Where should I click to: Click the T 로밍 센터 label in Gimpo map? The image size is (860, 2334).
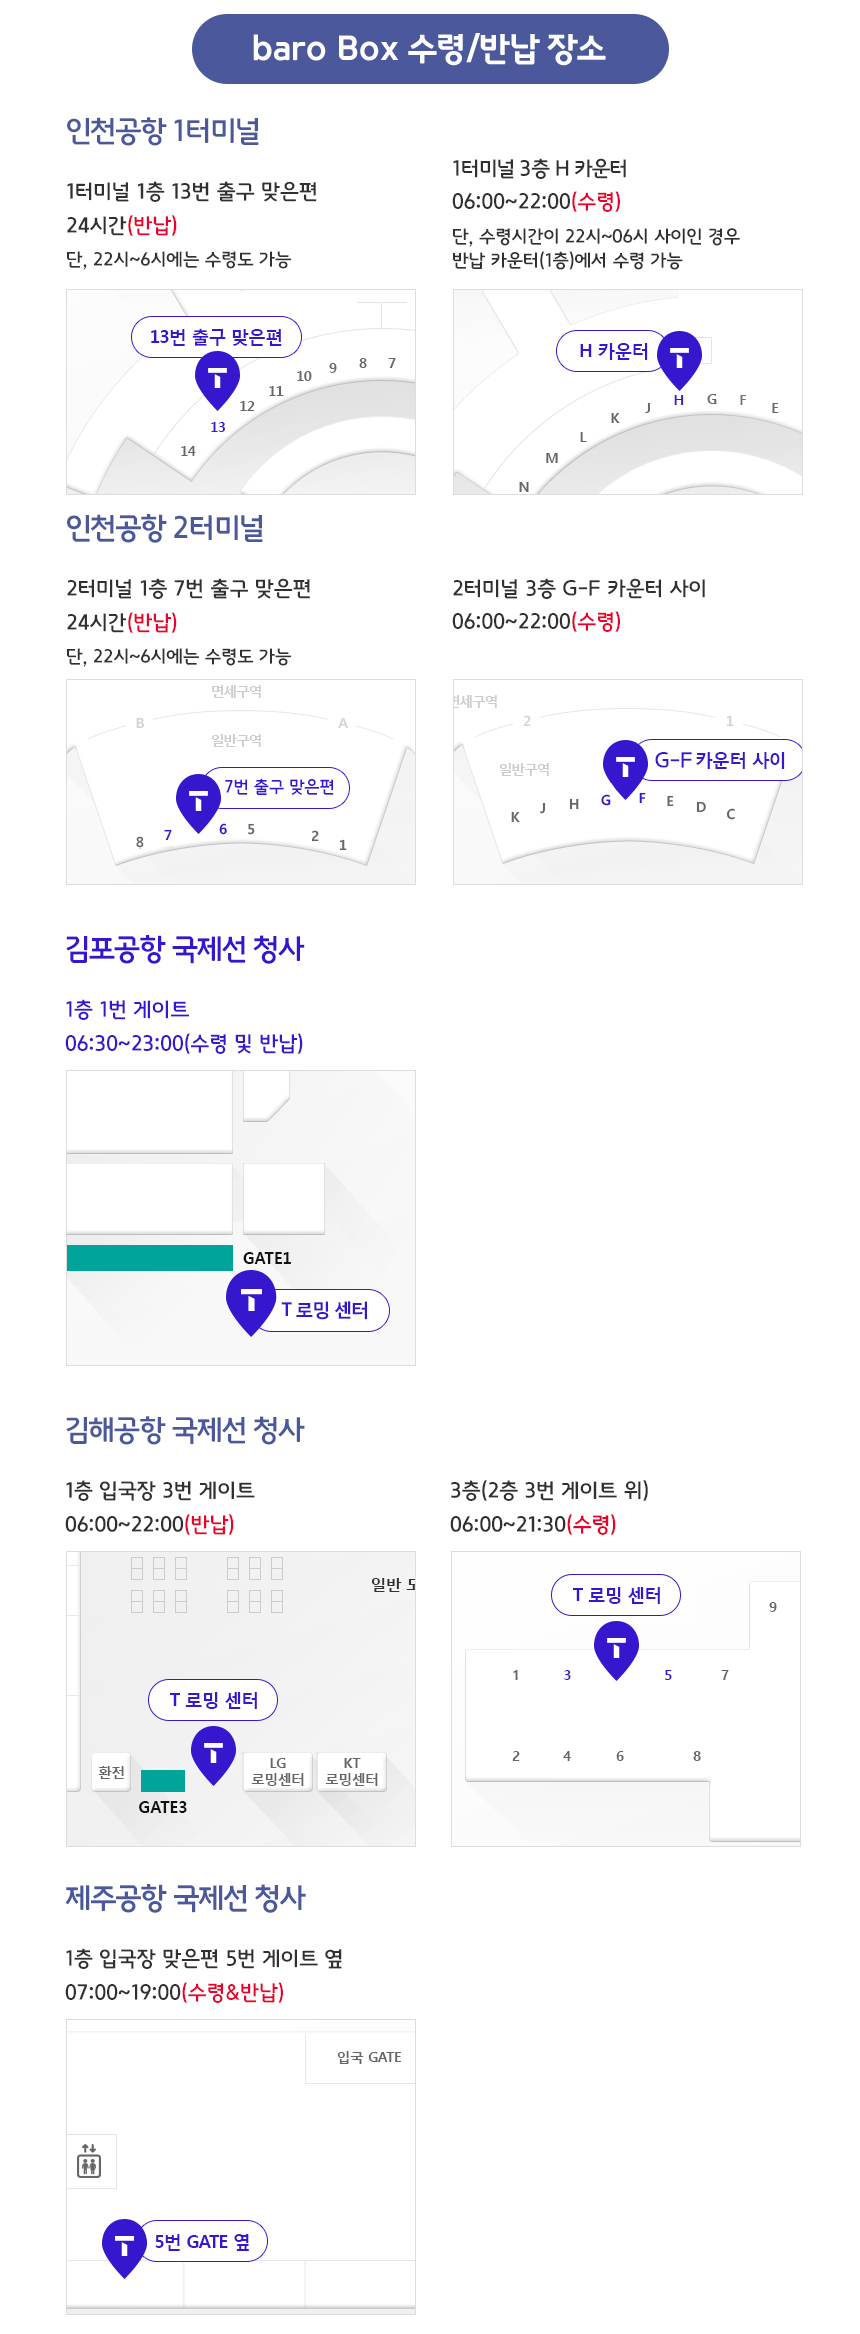pos(325,1310)
